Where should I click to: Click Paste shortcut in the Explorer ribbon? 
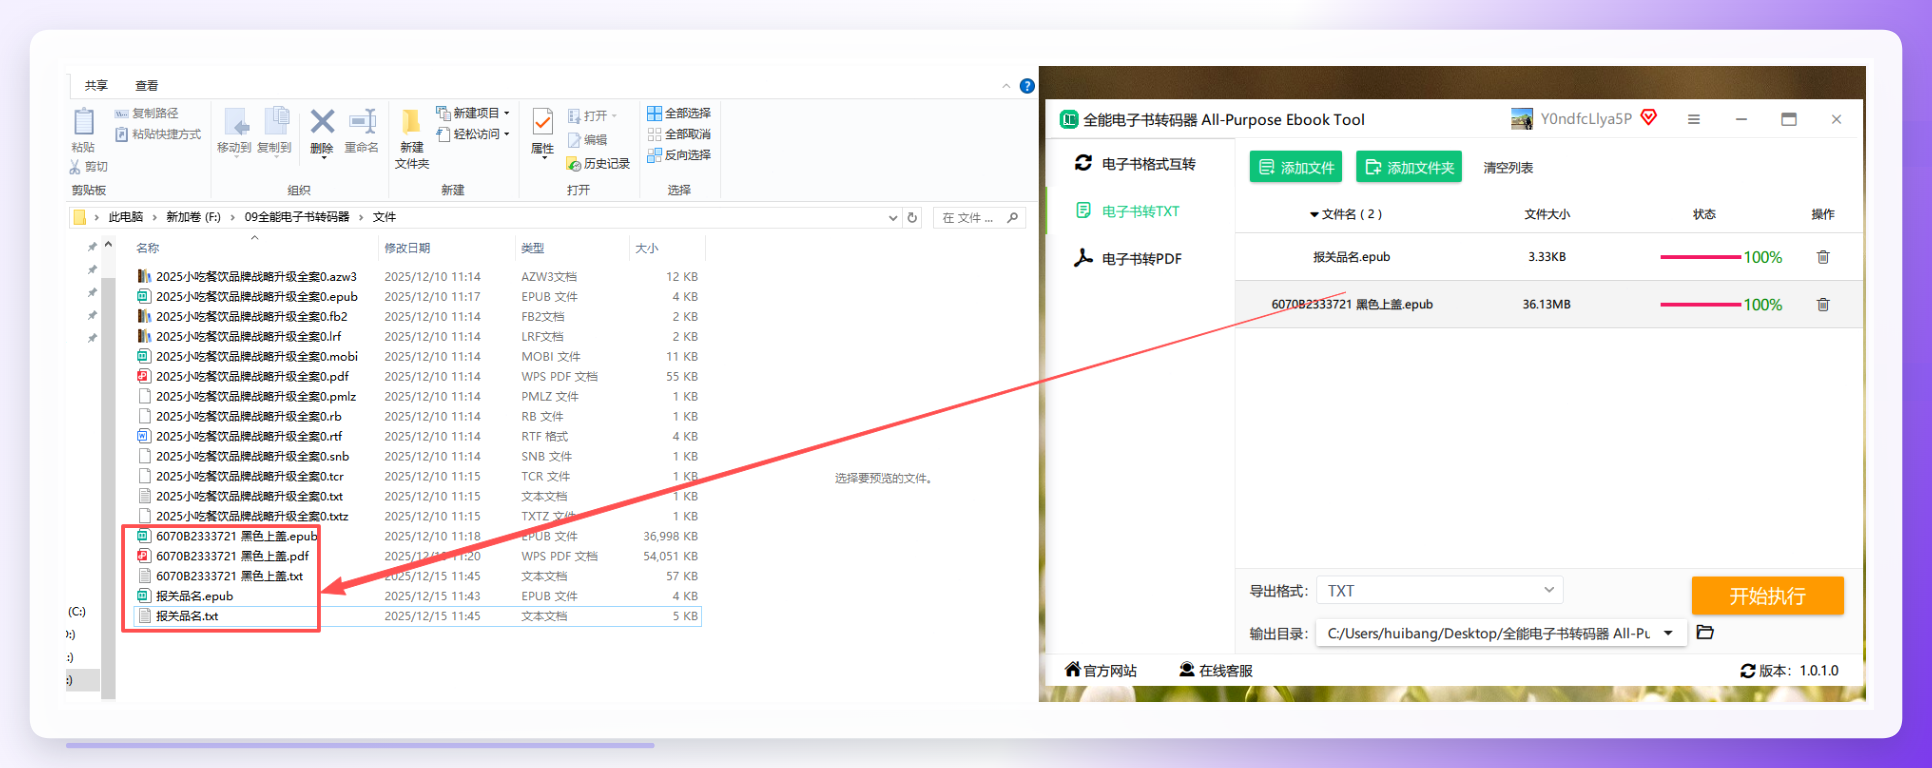(158, 134)
